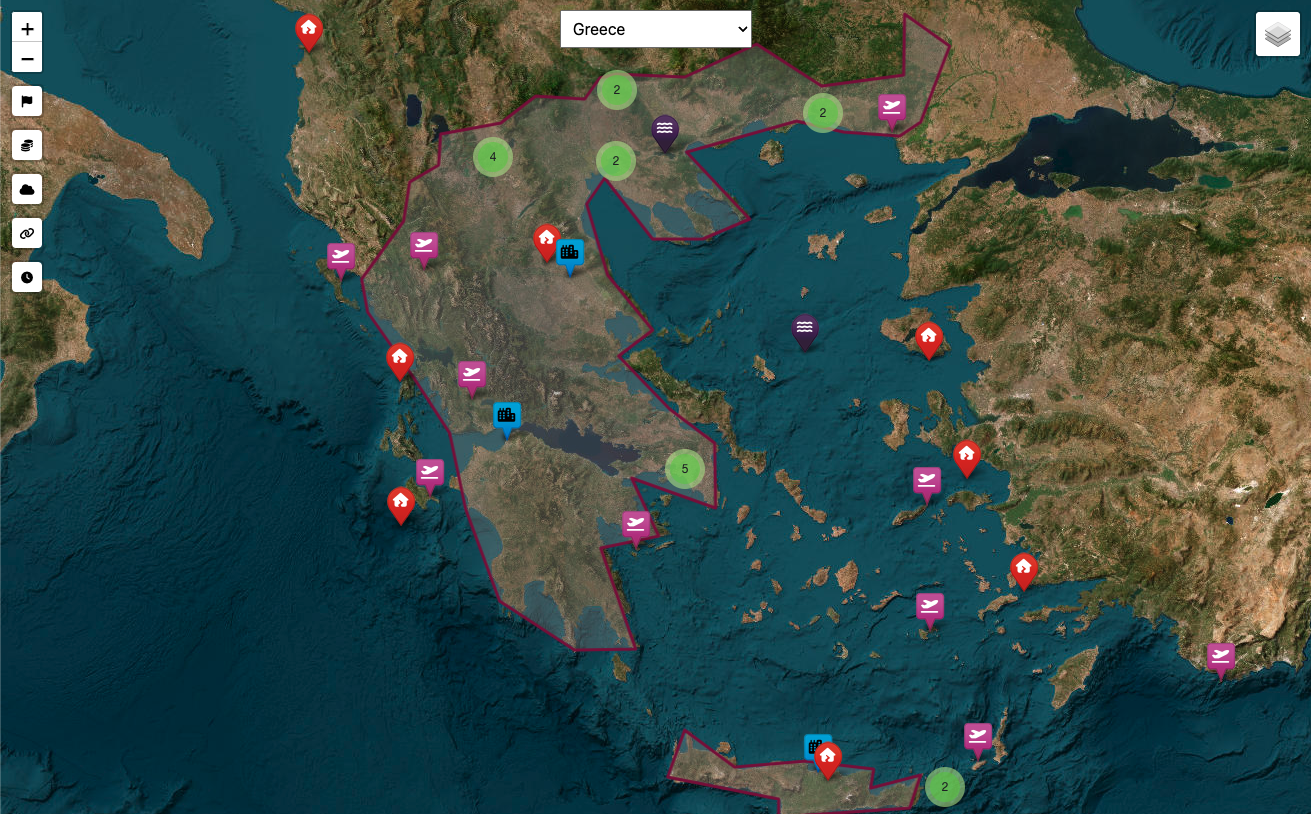
Task: Select the airport marker north of the Gulf of Patras
Action: point(472,377)
